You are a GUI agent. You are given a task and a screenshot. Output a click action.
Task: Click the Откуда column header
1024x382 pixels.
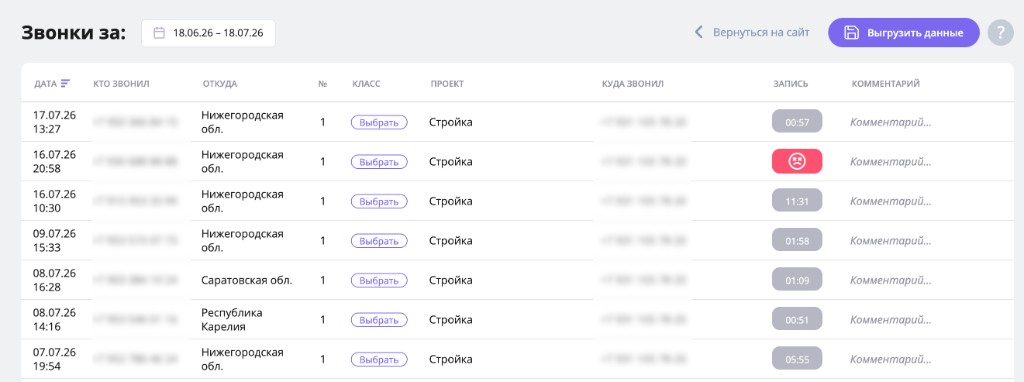tap(220, 84)
